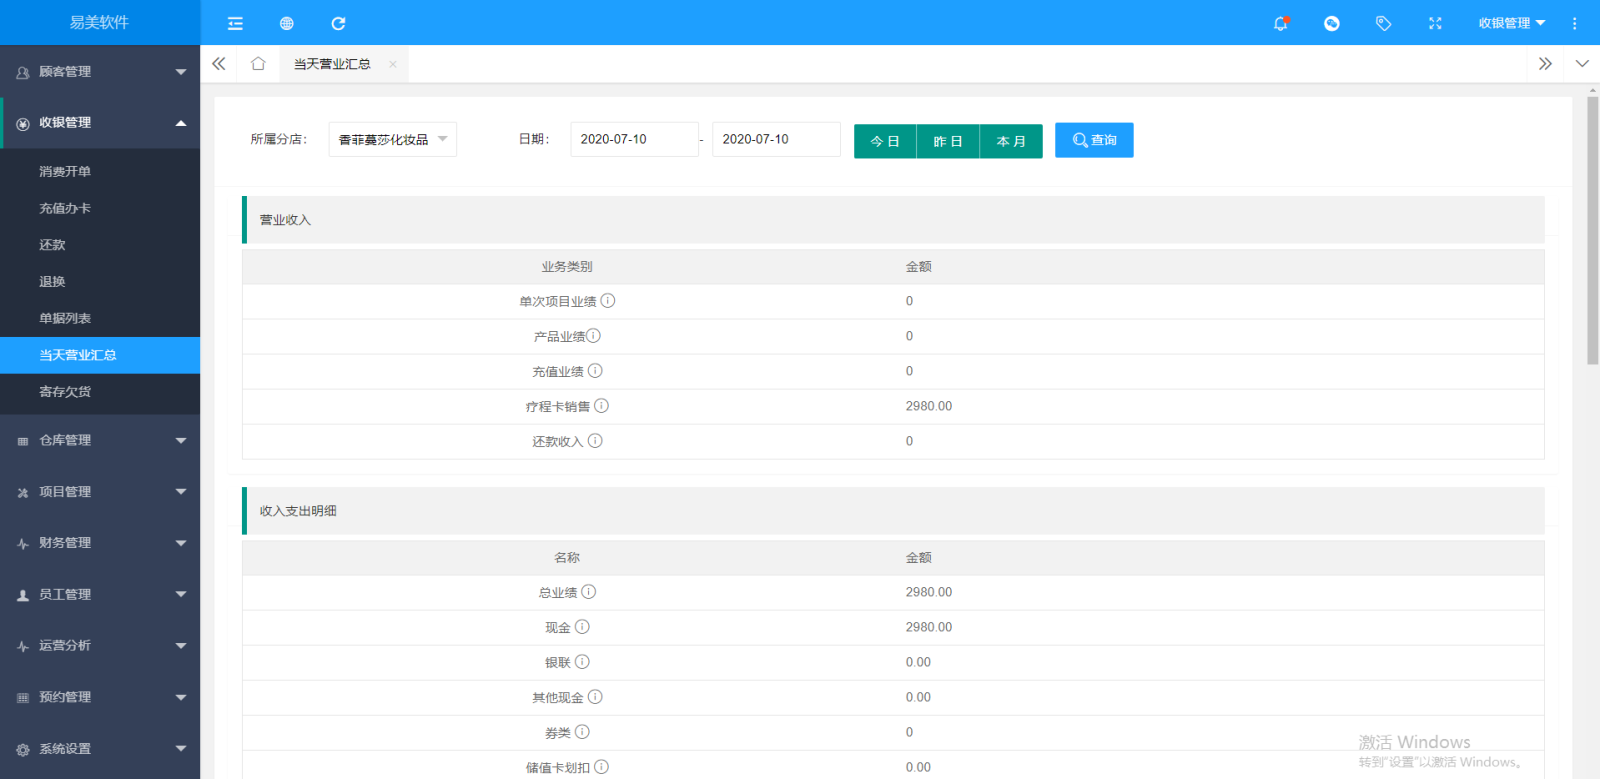Viewport: 1600px width, 779px height.
Task: Click info icon next to 疗程卡销售
Action: point(601,406)
